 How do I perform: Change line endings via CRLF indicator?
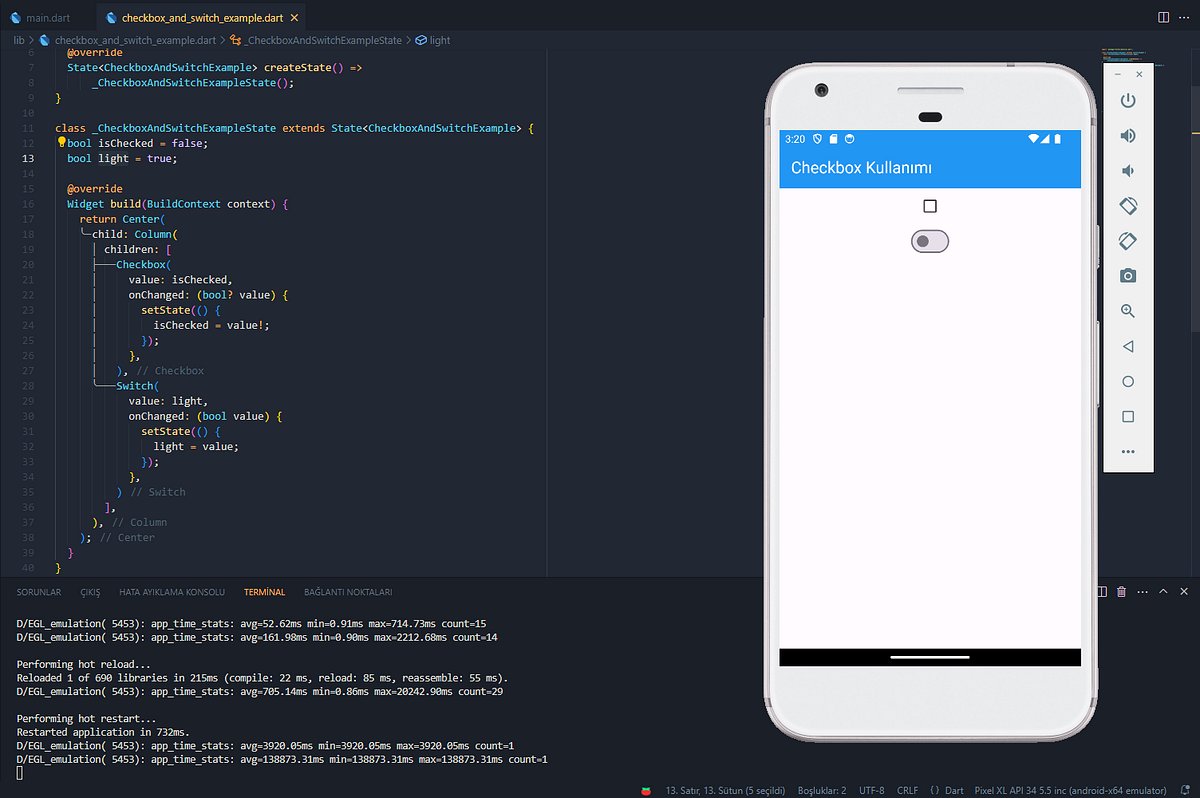[x=908, y=790]
